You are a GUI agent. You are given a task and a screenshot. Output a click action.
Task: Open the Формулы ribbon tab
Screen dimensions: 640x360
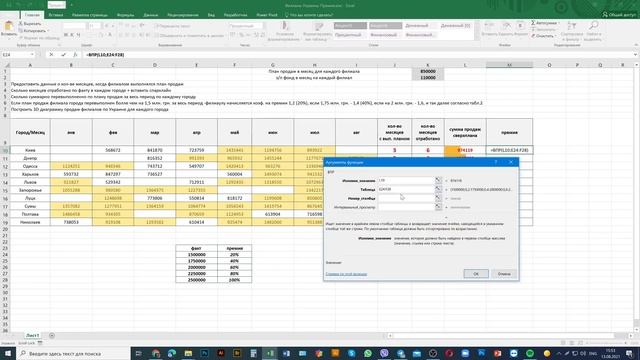(125, 15)
